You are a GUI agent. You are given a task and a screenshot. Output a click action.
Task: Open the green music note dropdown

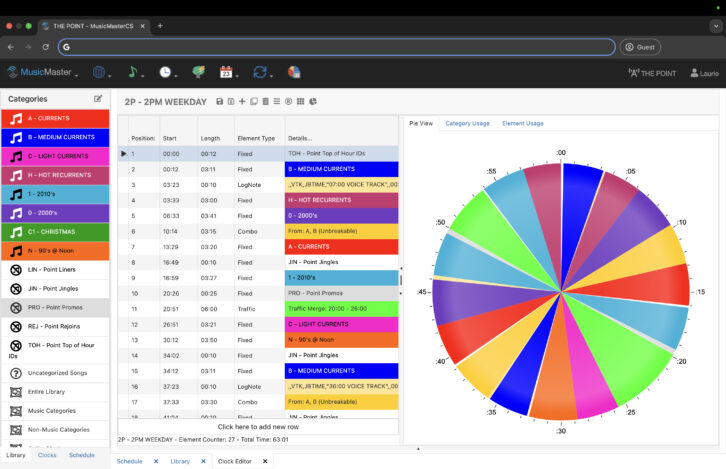135,72
